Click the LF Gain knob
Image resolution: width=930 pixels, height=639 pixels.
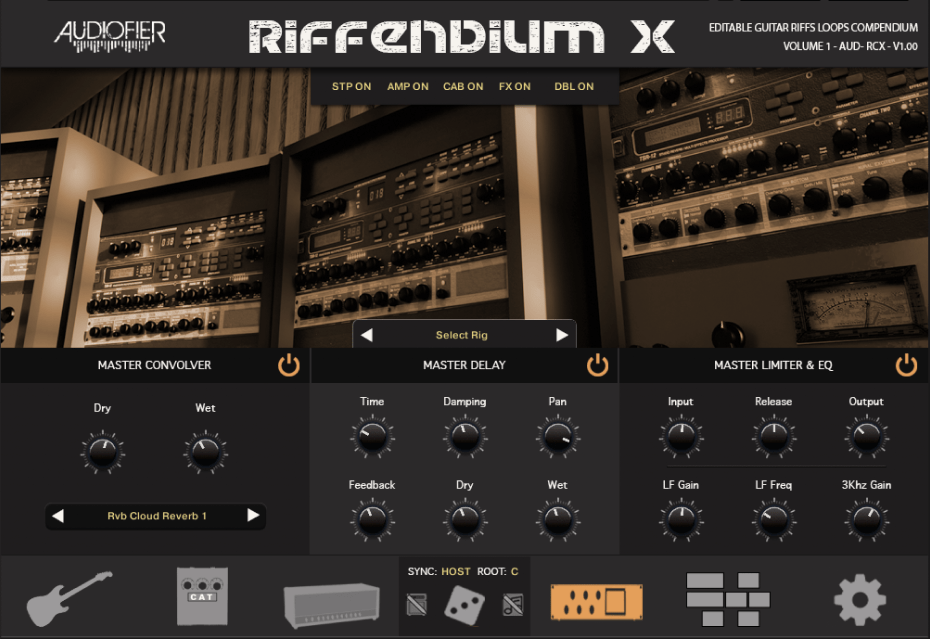pos(681,520)
